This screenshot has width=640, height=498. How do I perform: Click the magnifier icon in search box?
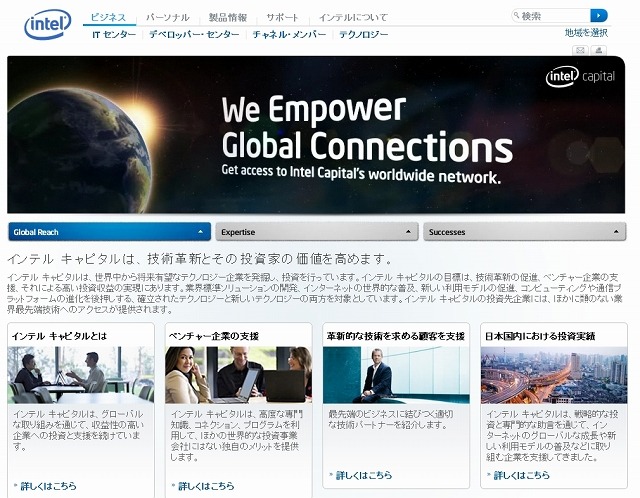click(x=517, y=16)
